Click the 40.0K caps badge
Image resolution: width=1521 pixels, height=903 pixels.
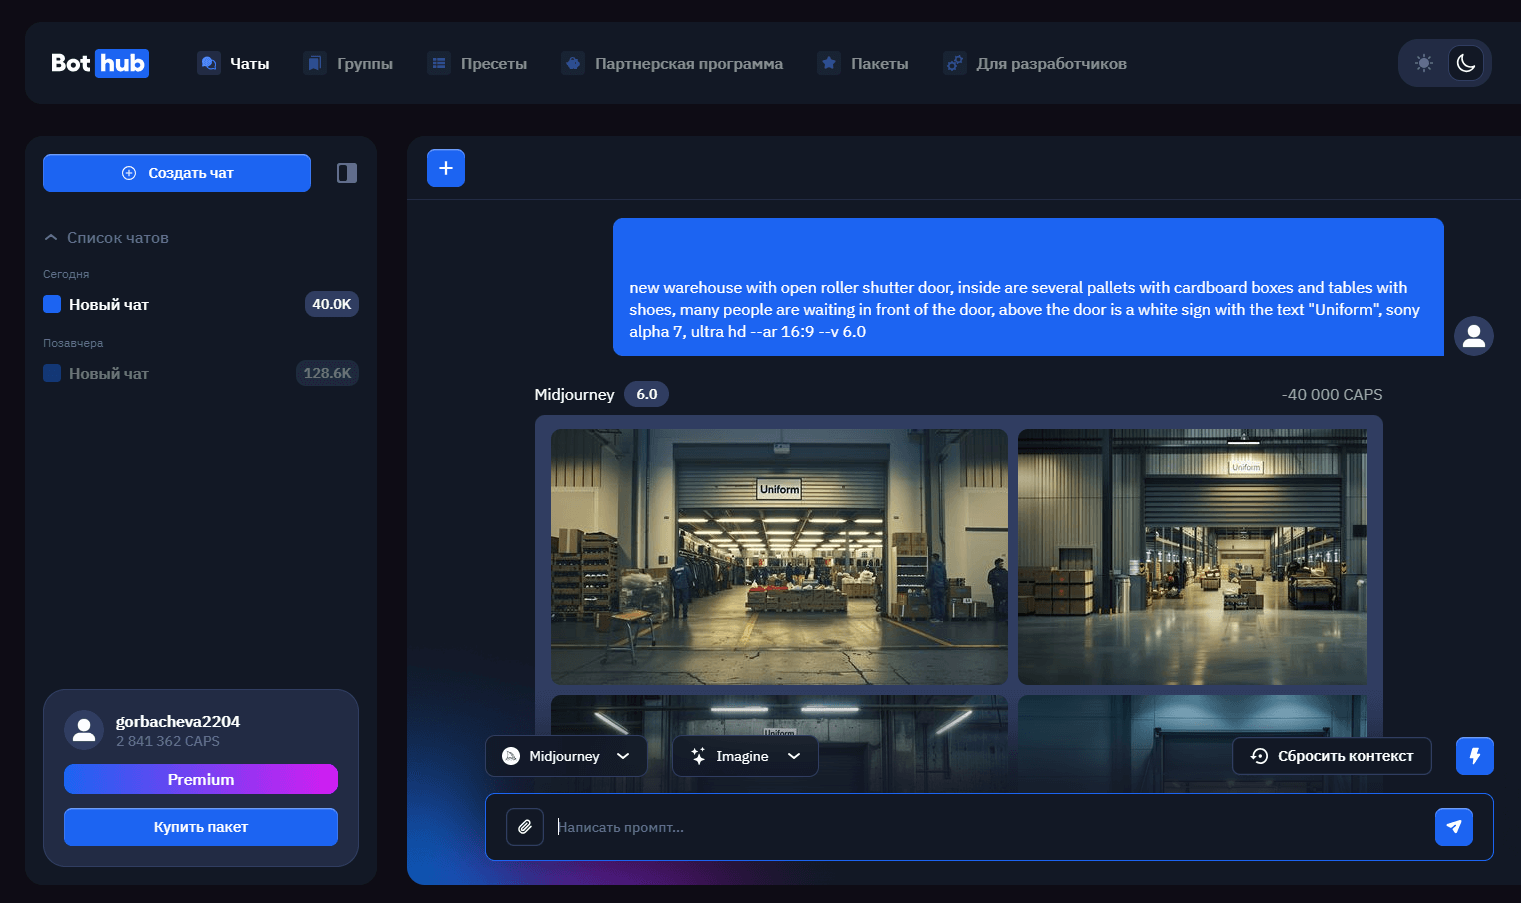point(331,304)
